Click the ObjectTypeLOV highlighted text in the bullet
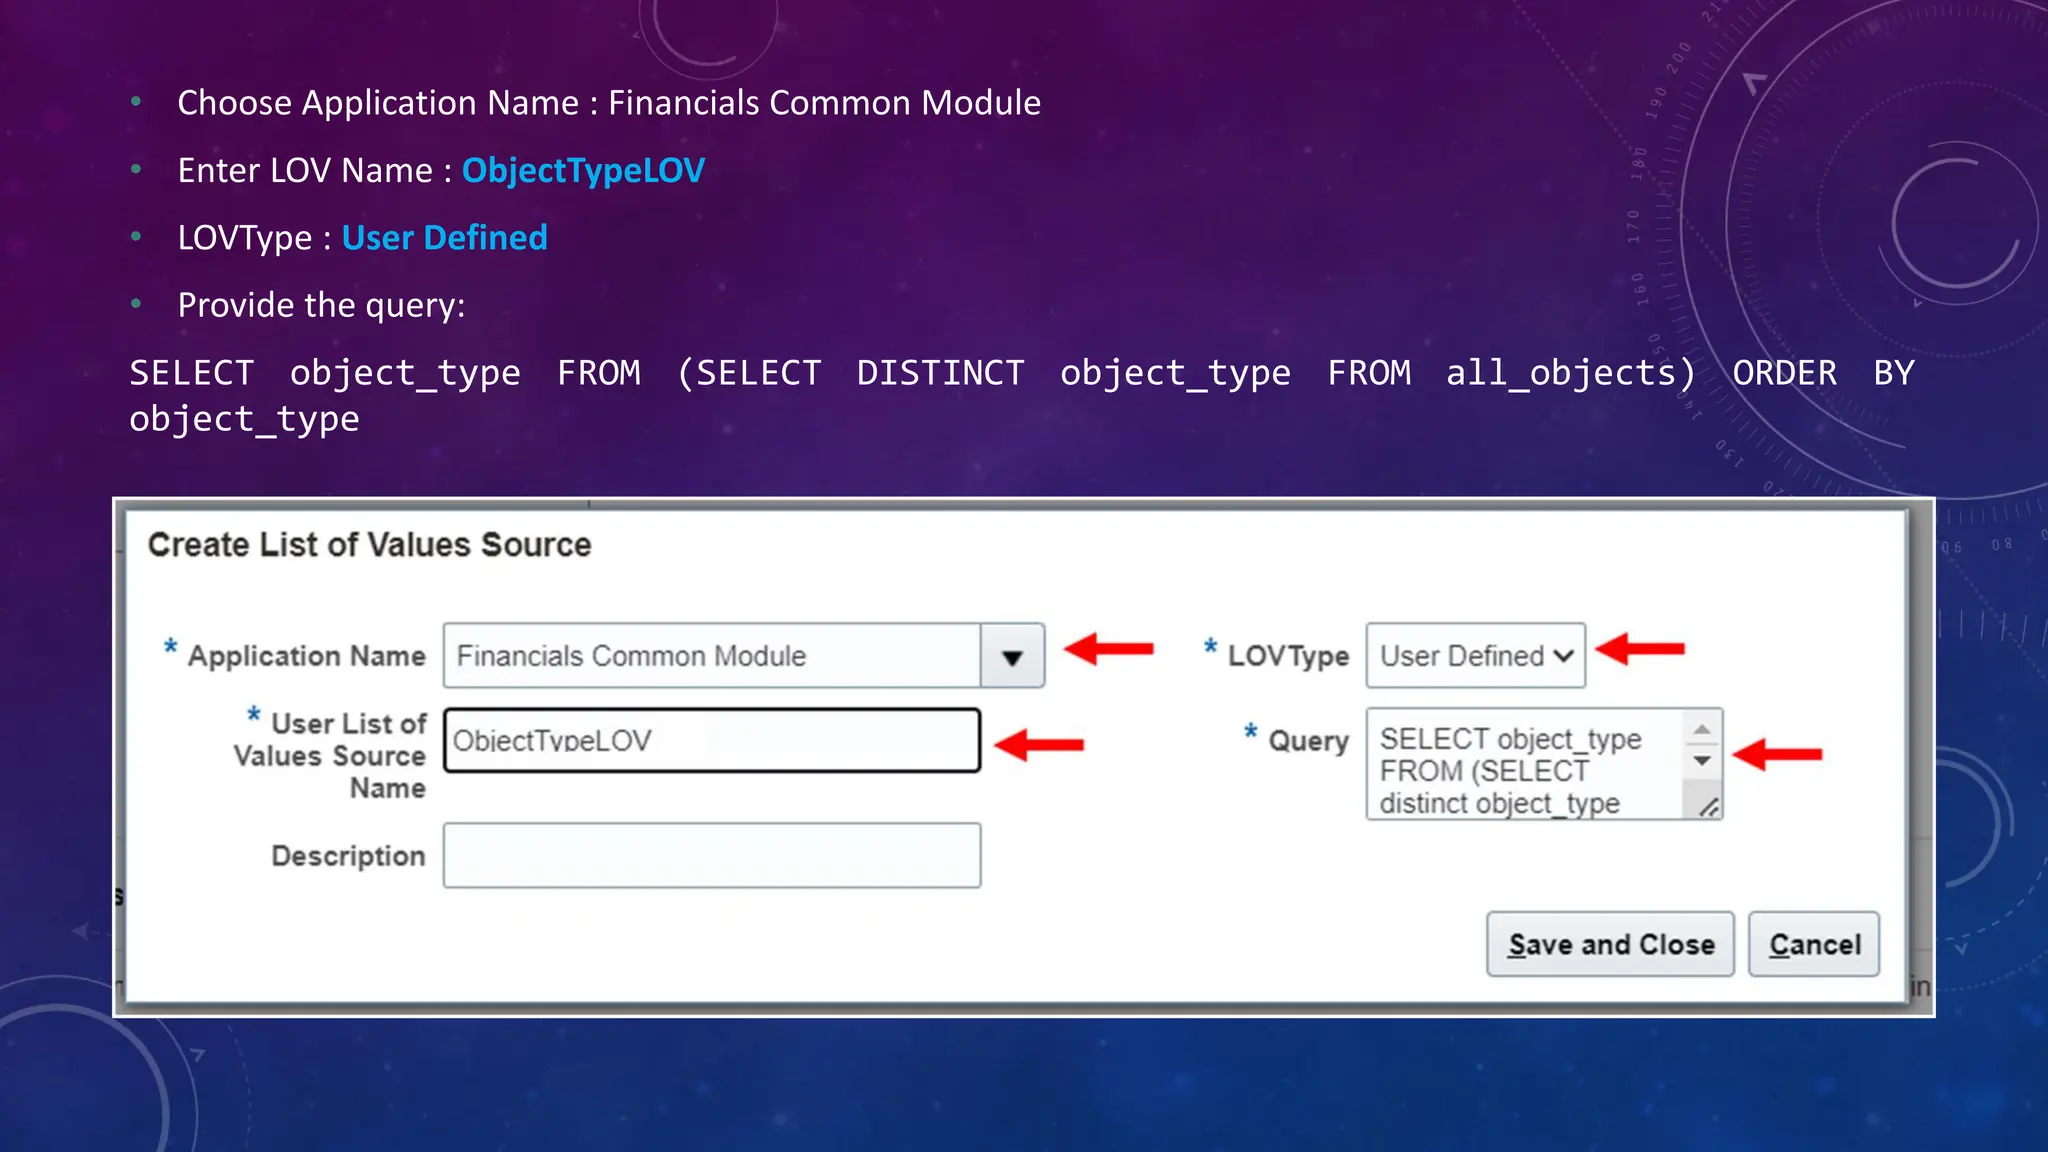 click(583, 171)
